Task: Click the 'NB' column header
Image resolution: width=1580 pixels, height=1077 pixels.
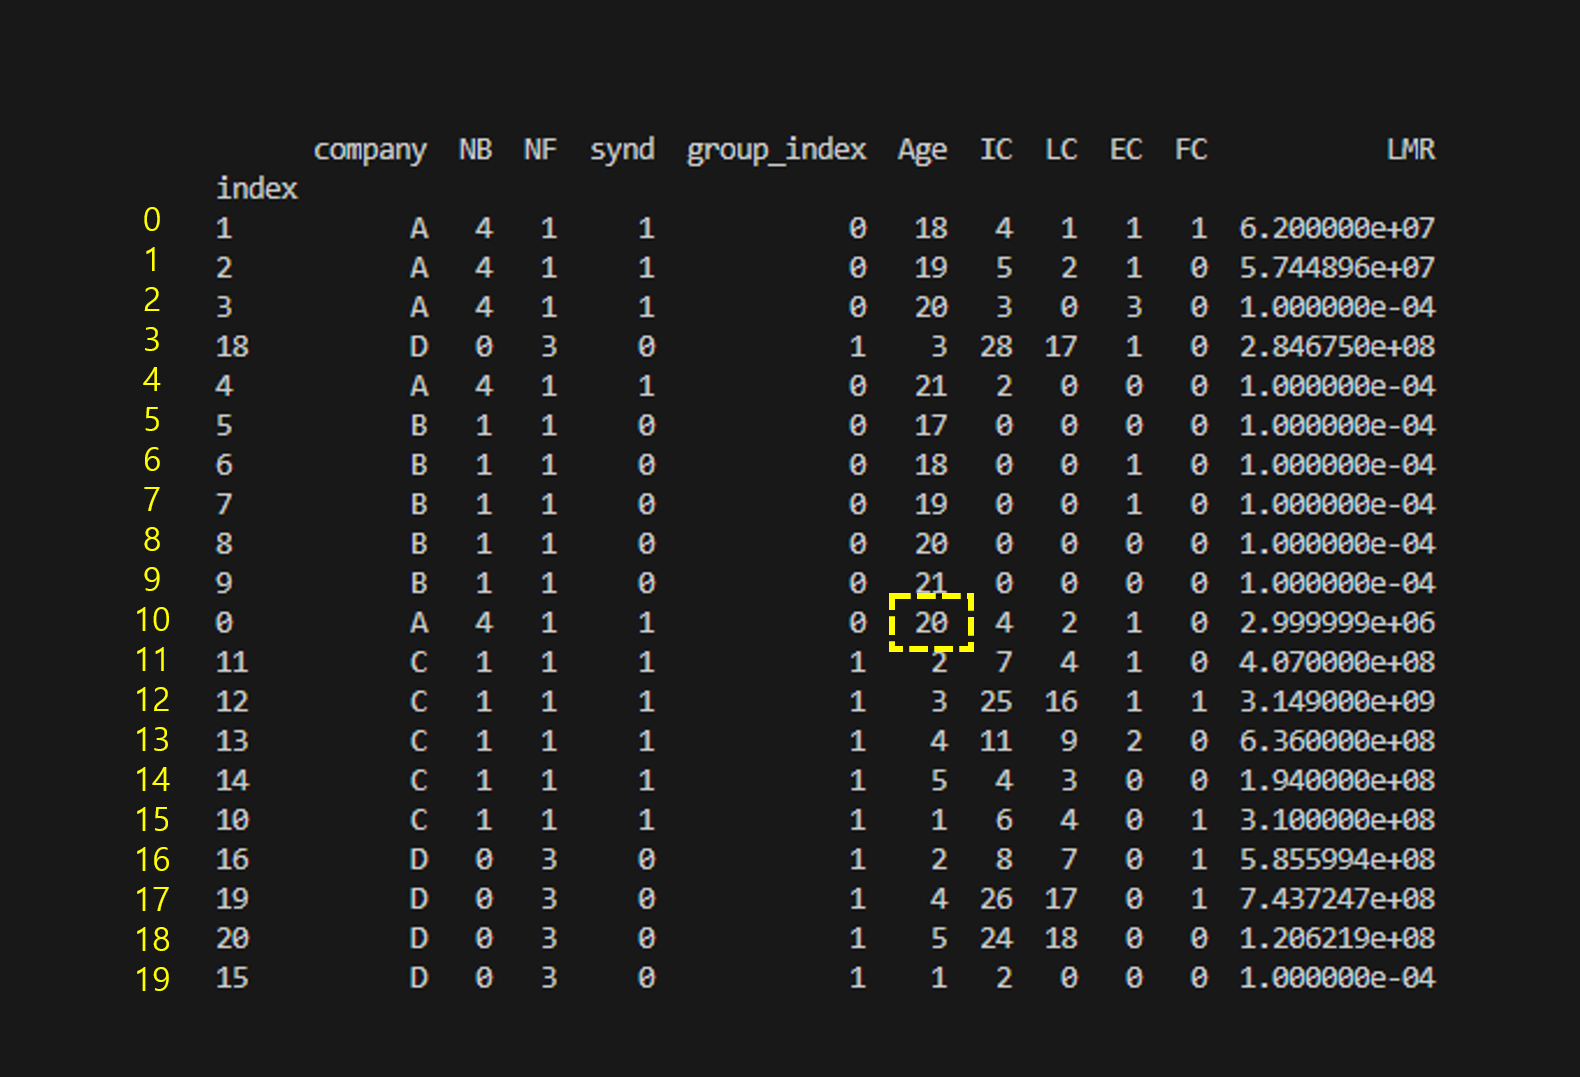Action: pos(475,149)
